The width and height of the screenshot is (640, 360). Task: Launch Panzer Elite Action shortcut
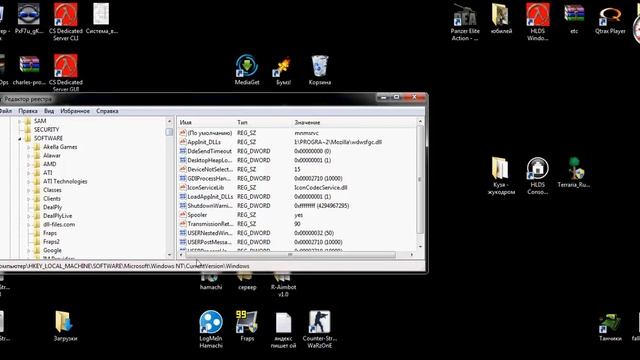pos(465,22)
